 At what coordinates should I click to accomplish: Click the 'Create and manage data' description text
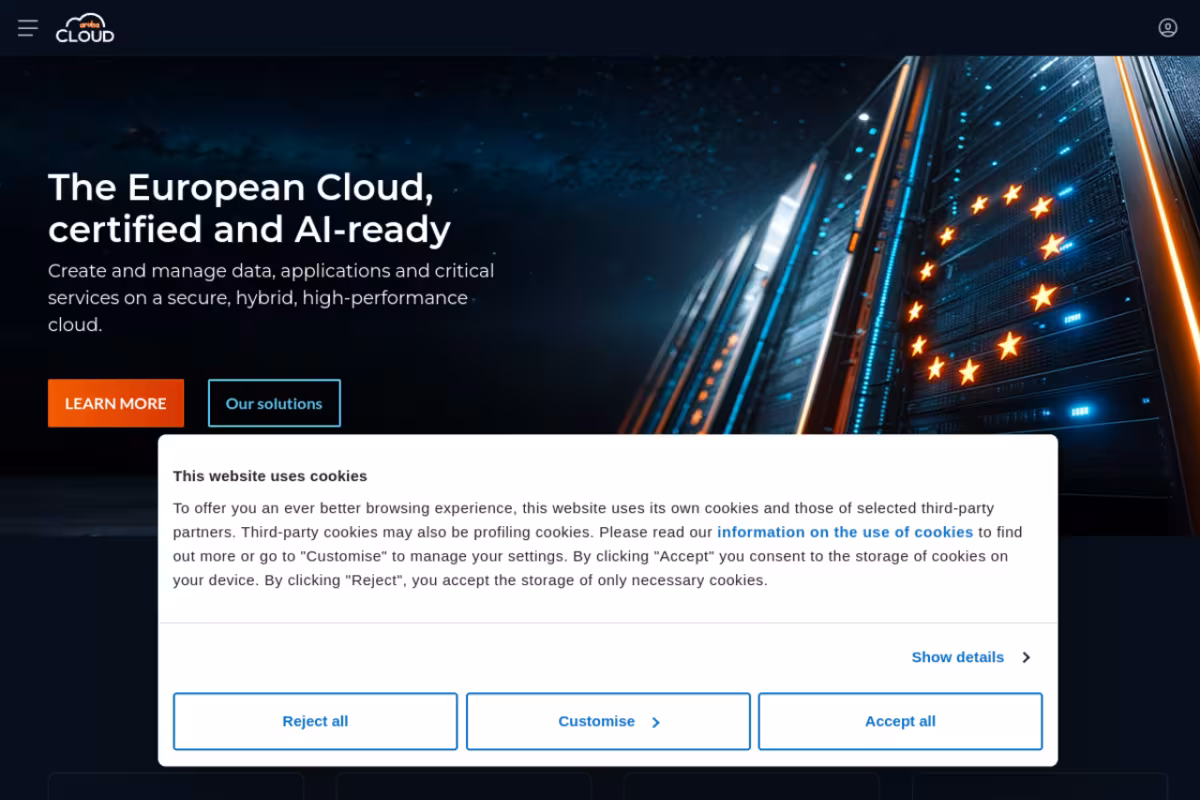[271, 298]
